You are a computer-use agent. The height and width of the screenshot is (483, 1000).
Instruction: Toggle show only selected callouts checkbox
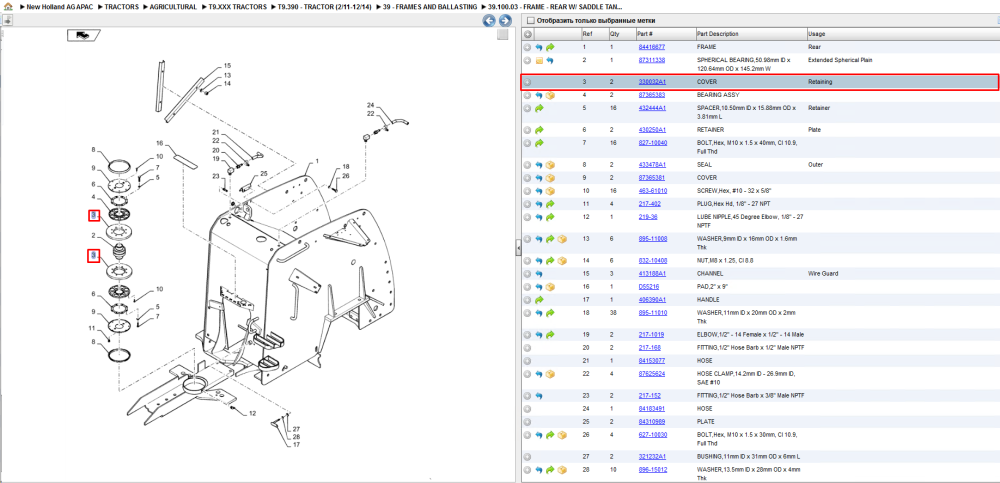click(x=529, y=20)
